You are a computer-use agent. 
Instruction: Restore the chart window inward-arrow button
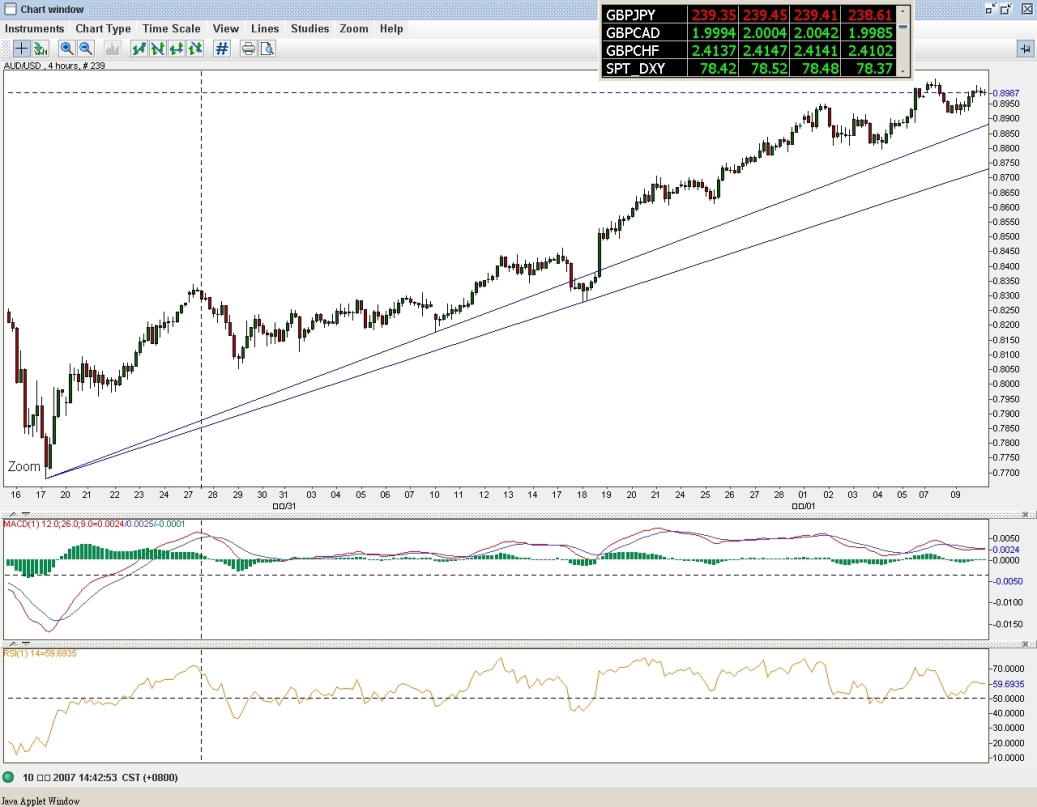point(990,9)
